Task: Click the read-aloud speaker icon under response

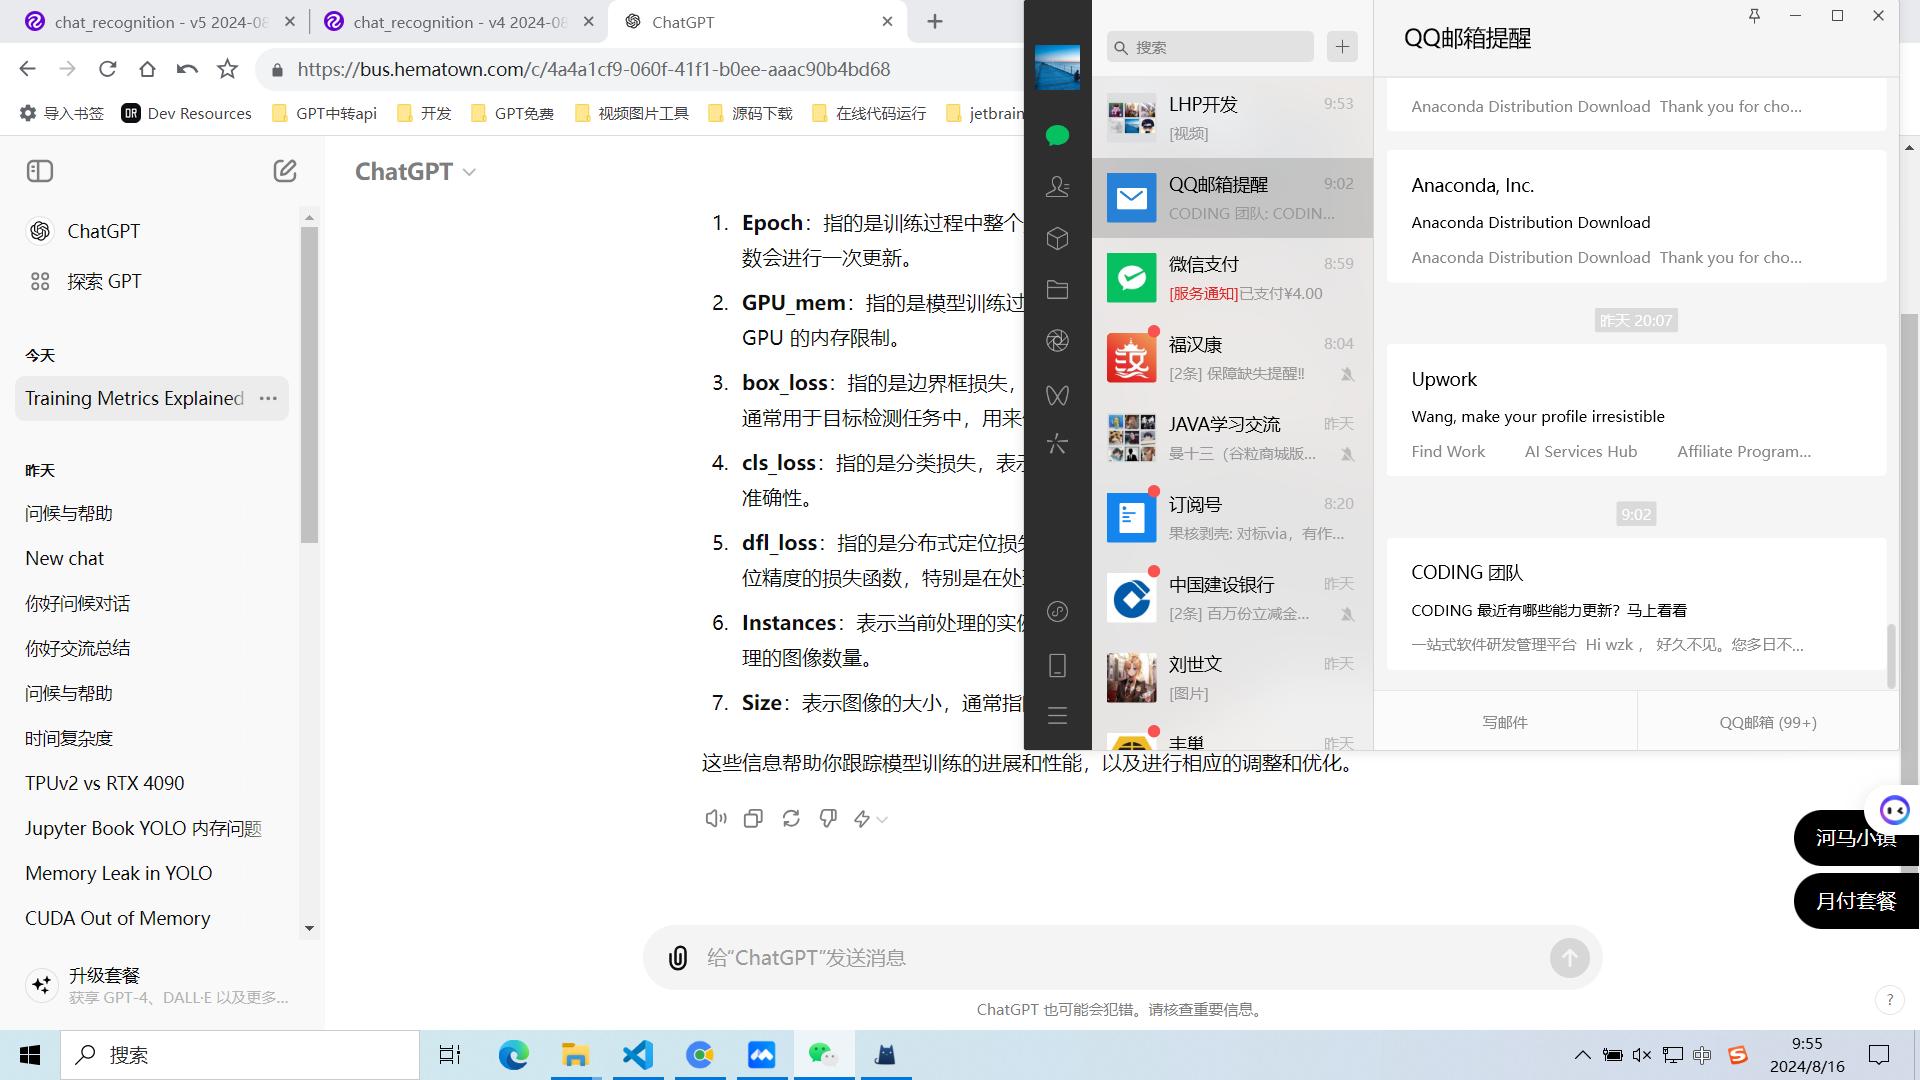Action: tap(716, 819)
